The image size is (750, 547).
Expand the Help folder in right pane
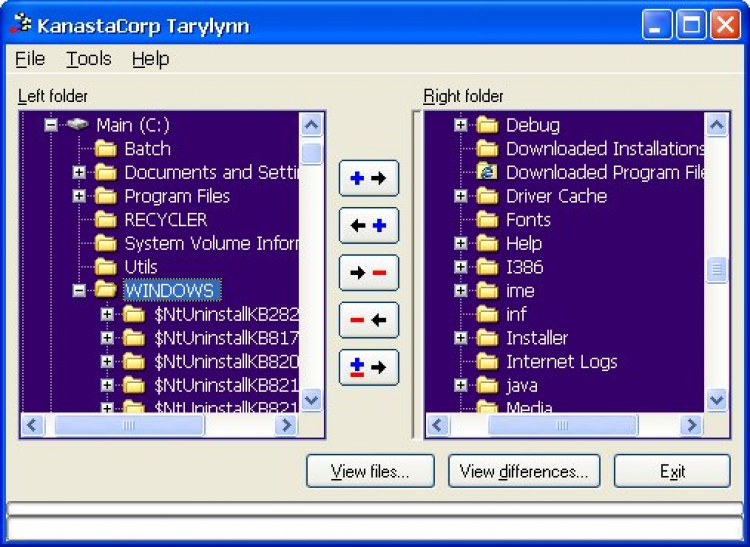click(461, 243)
